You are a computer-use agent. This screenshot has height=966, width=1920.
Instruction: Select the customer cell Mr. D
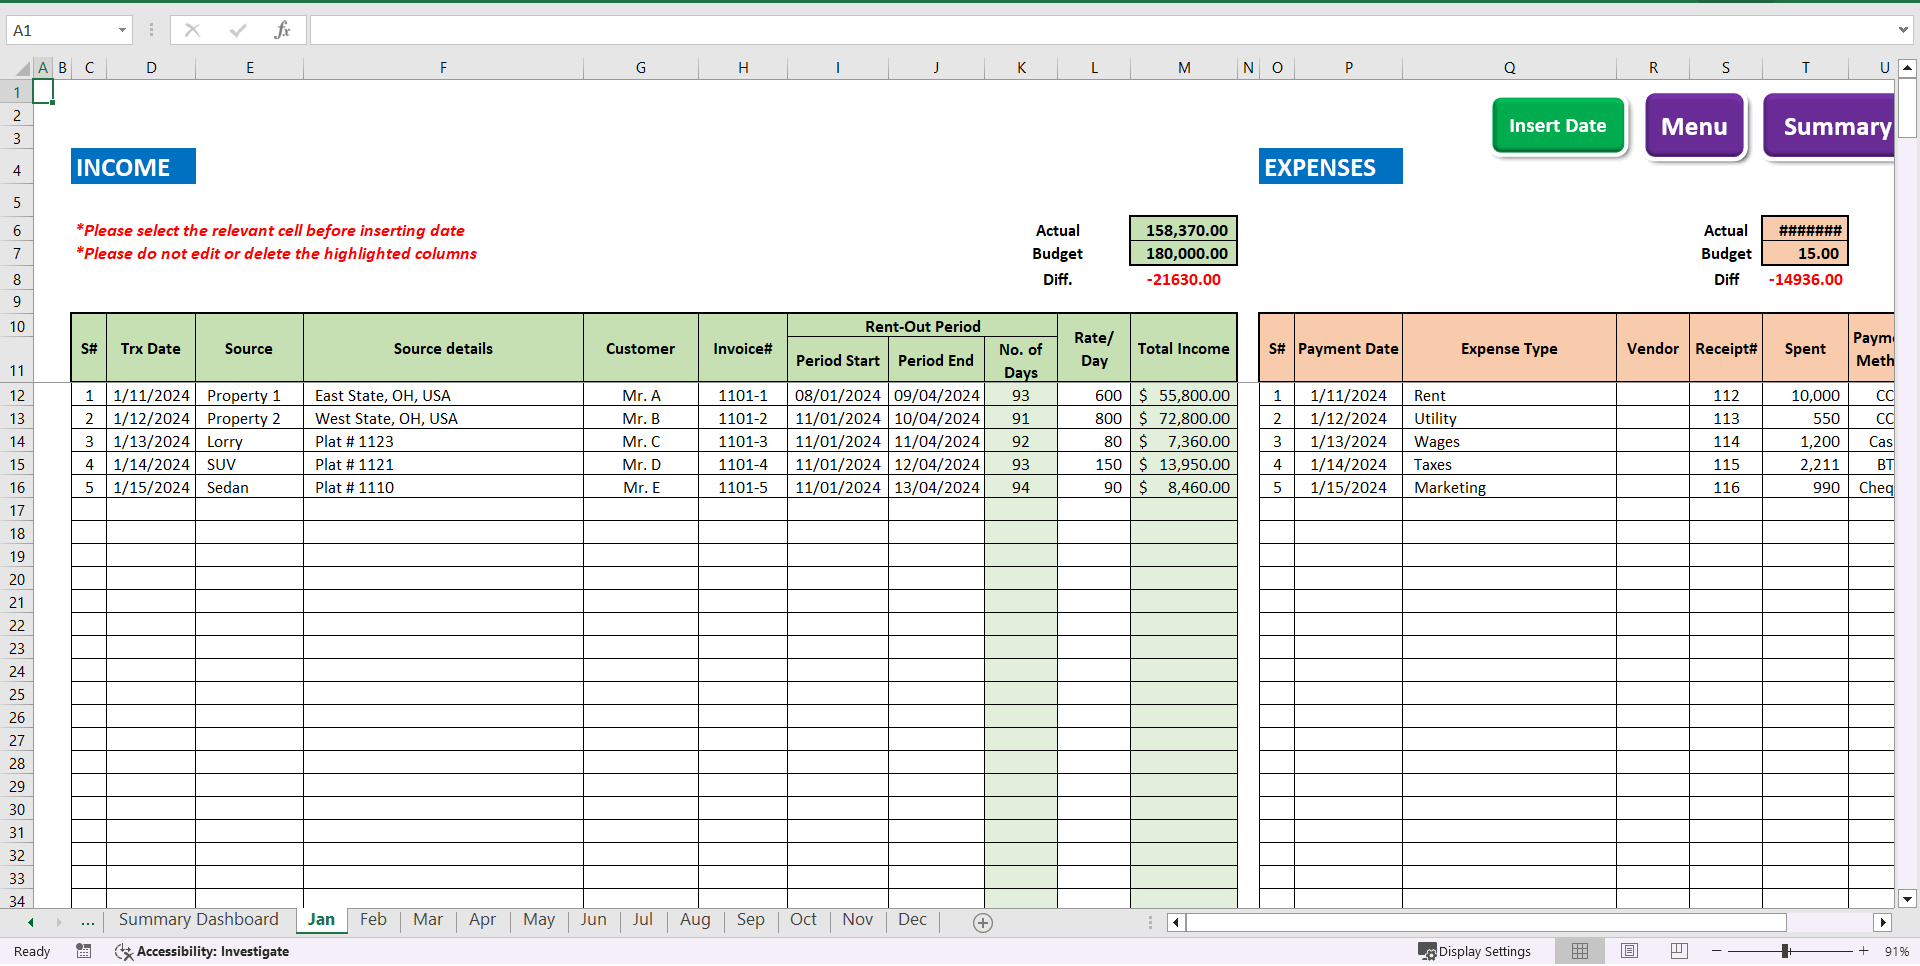click(641, 464)
